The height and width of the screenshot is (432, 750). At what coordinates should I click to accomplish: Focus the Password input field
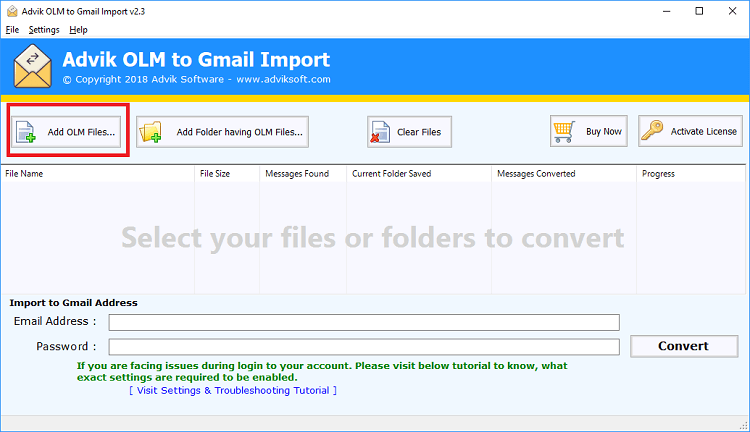(364, 347)
